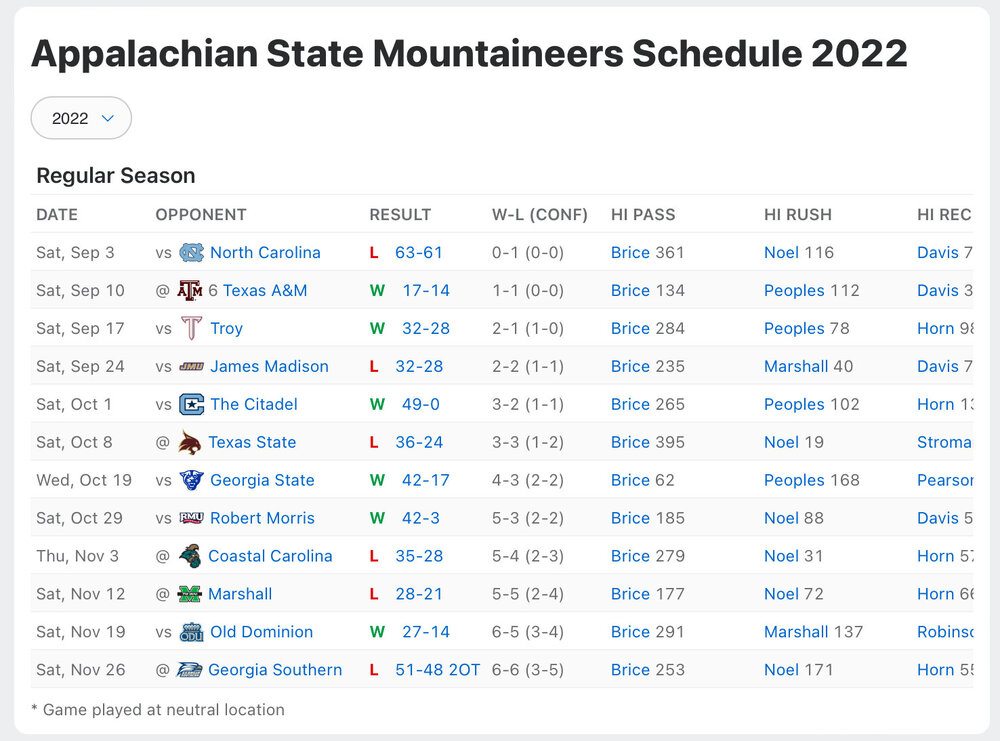Click the Troy team logo
This screenshot has height=741, width=1000.
(x=191, y=329)
